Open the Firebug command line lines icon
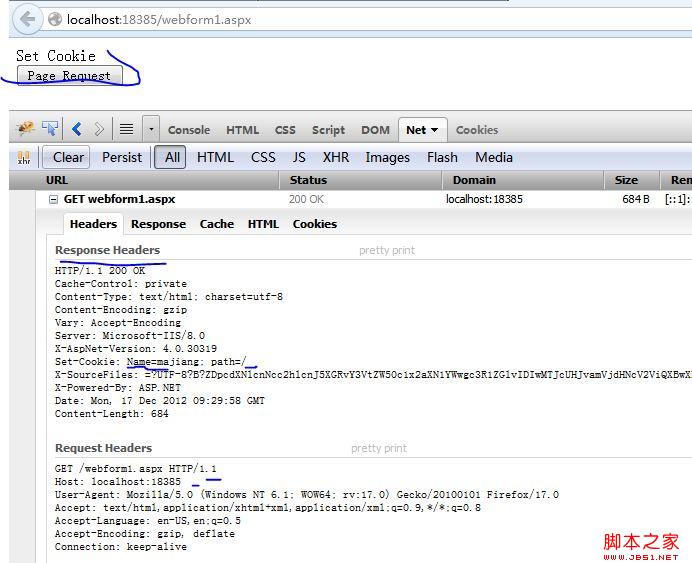Screen dimensions: 692x563 tap(126, 129)
